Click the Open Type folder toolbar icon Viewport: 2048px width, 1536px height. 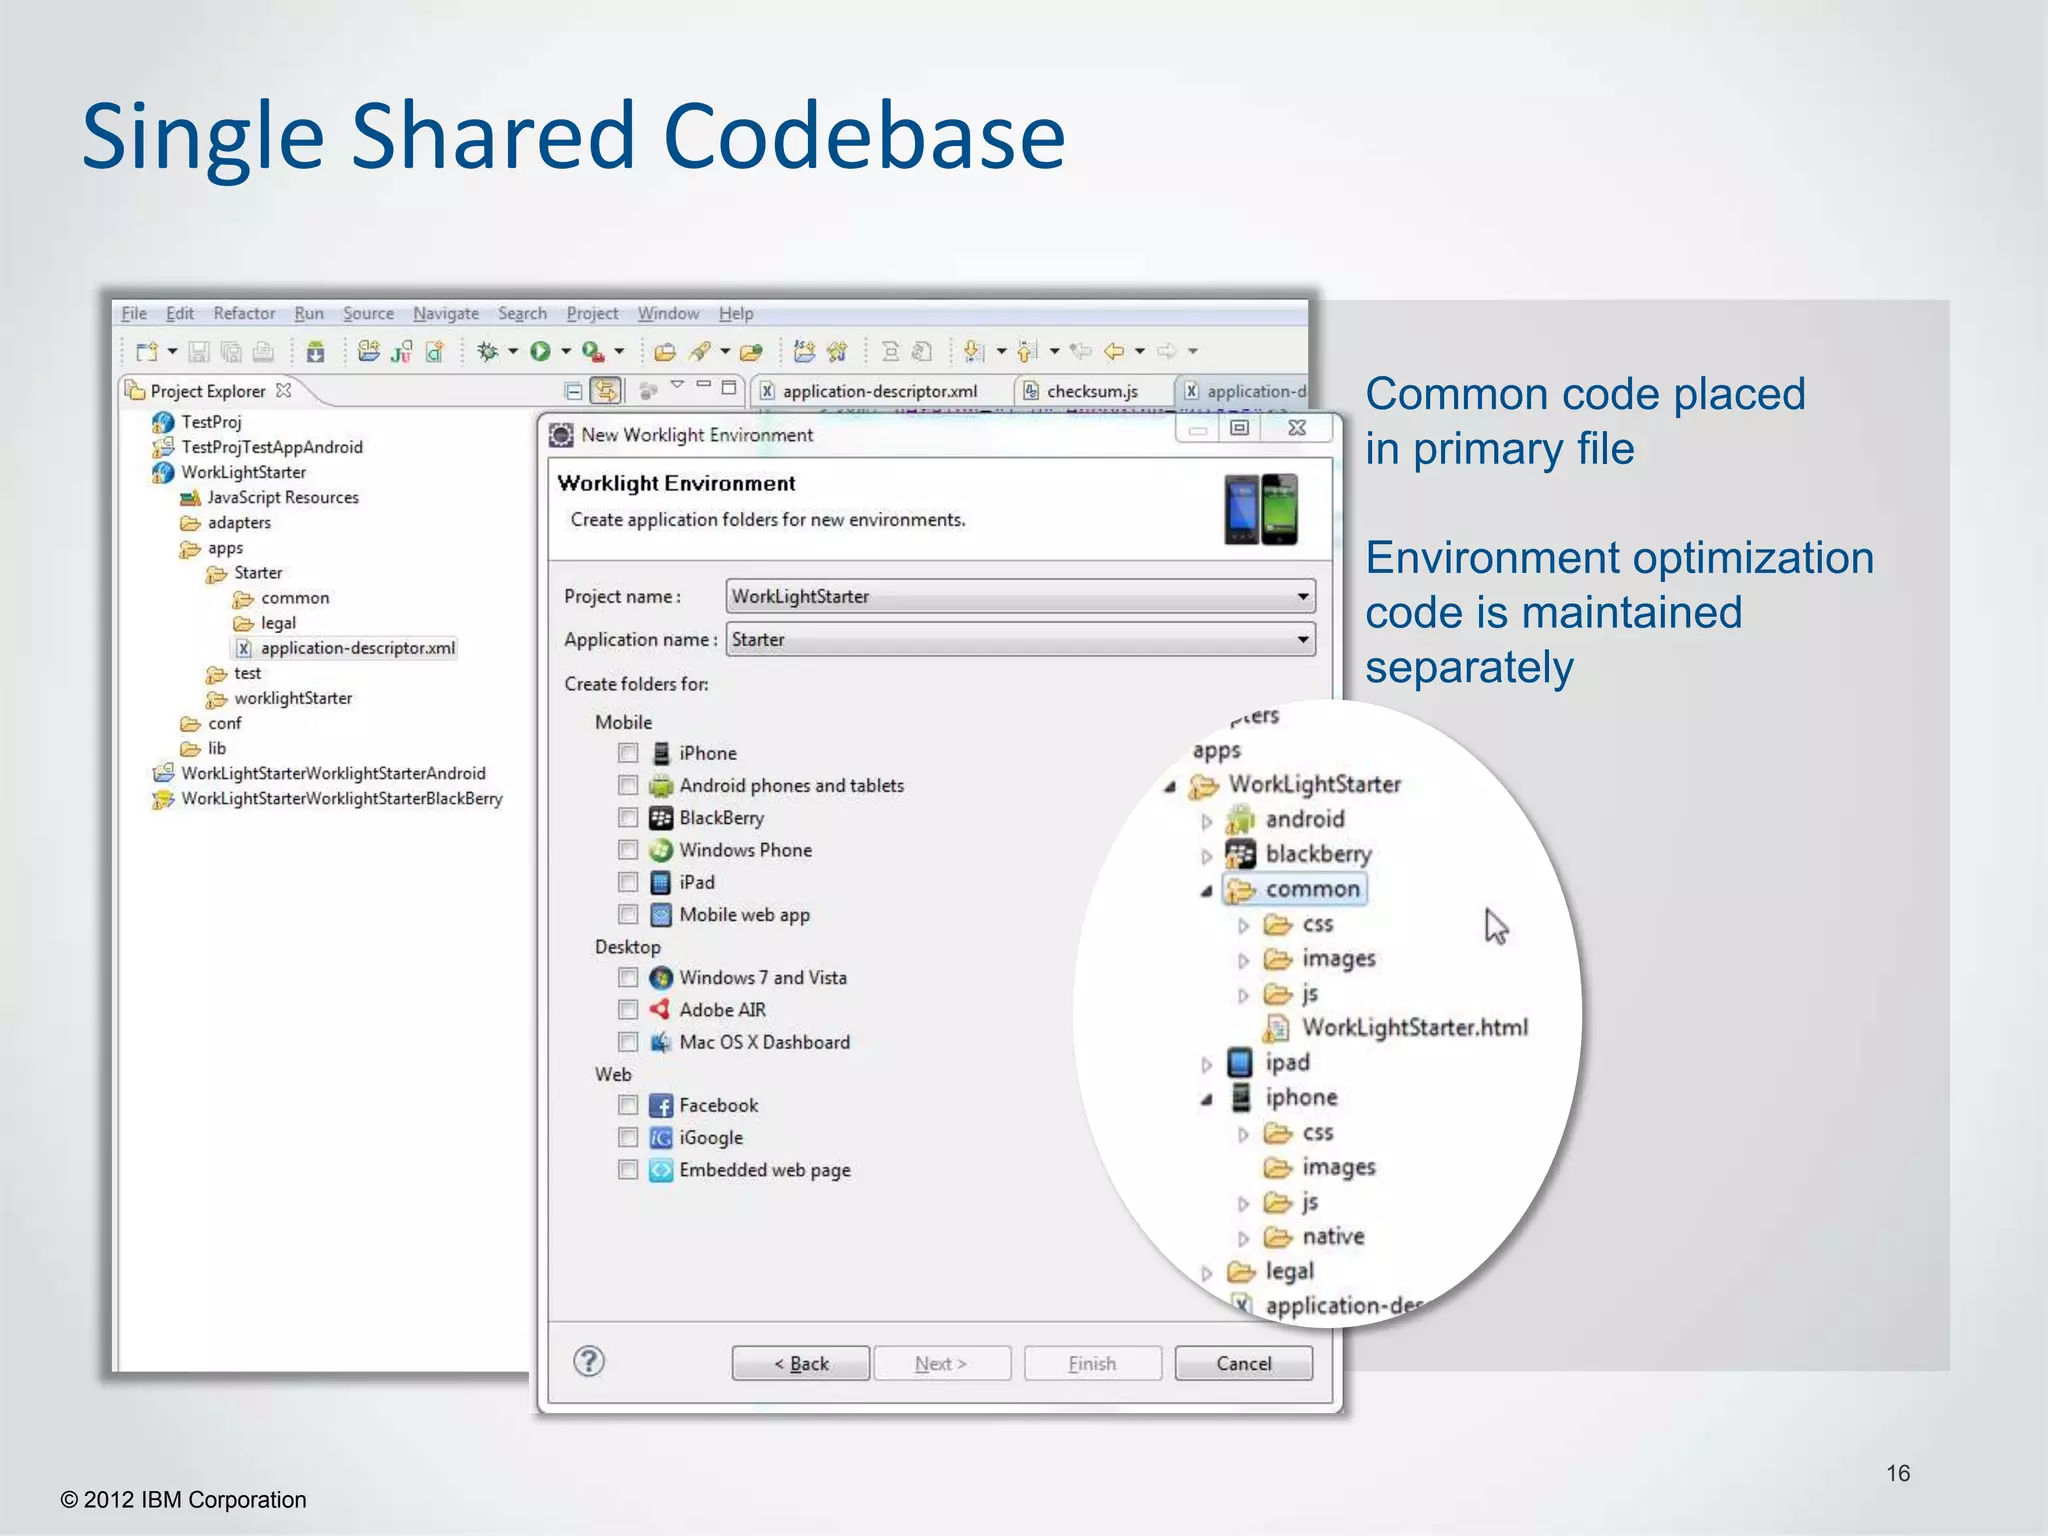[664, 352]
